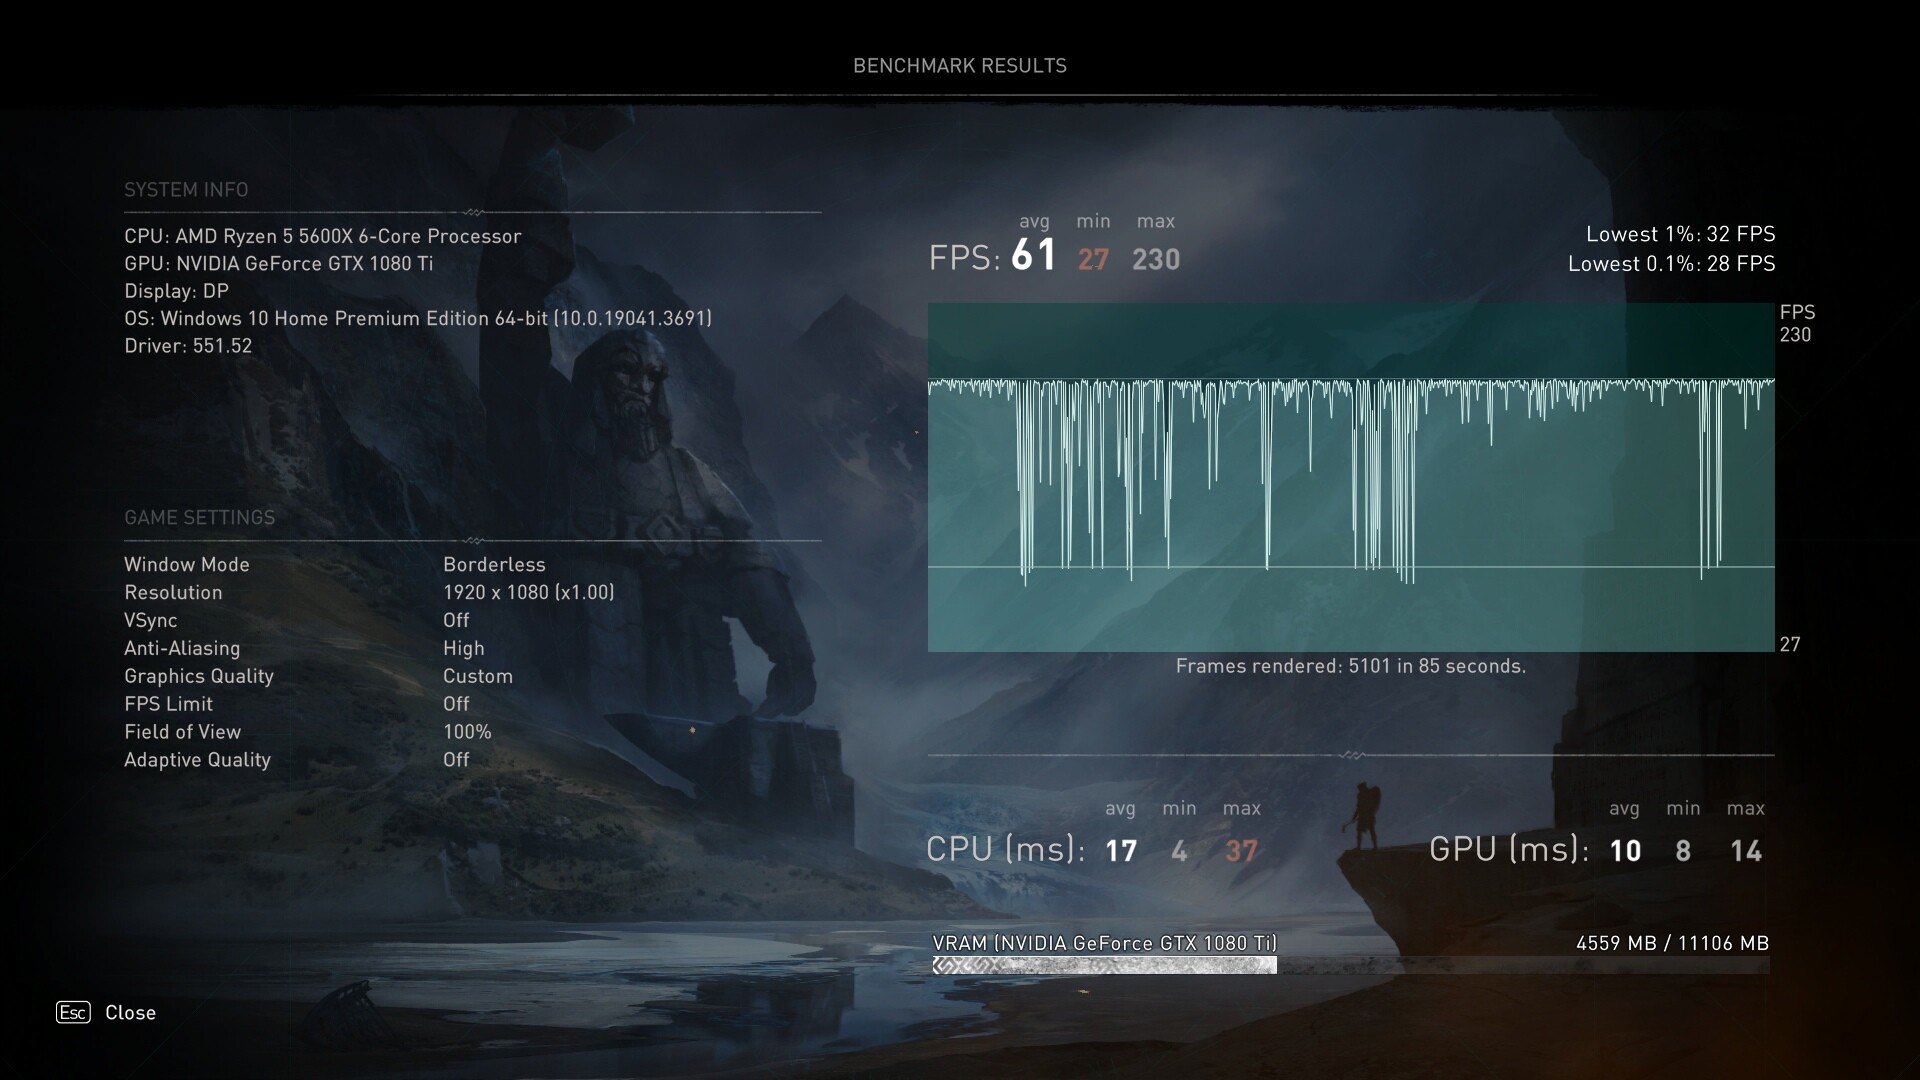Click the Lowest 0.1% FPS text
Screen dimensions: 1920x1080
(1671, 264)
